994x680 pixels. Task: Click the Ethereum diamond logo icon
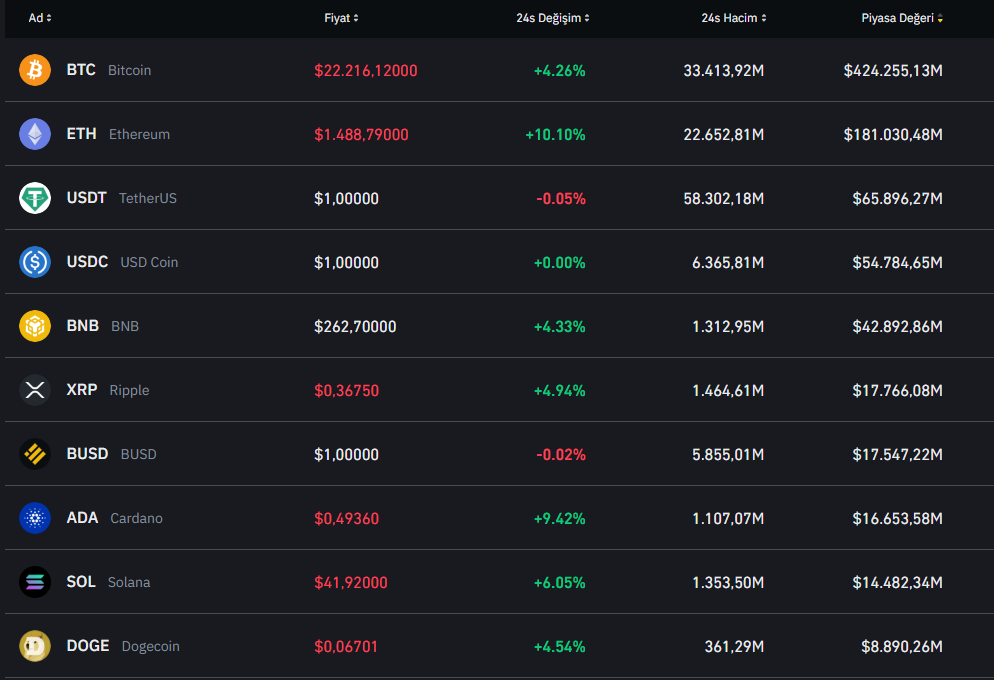(35, 134)
